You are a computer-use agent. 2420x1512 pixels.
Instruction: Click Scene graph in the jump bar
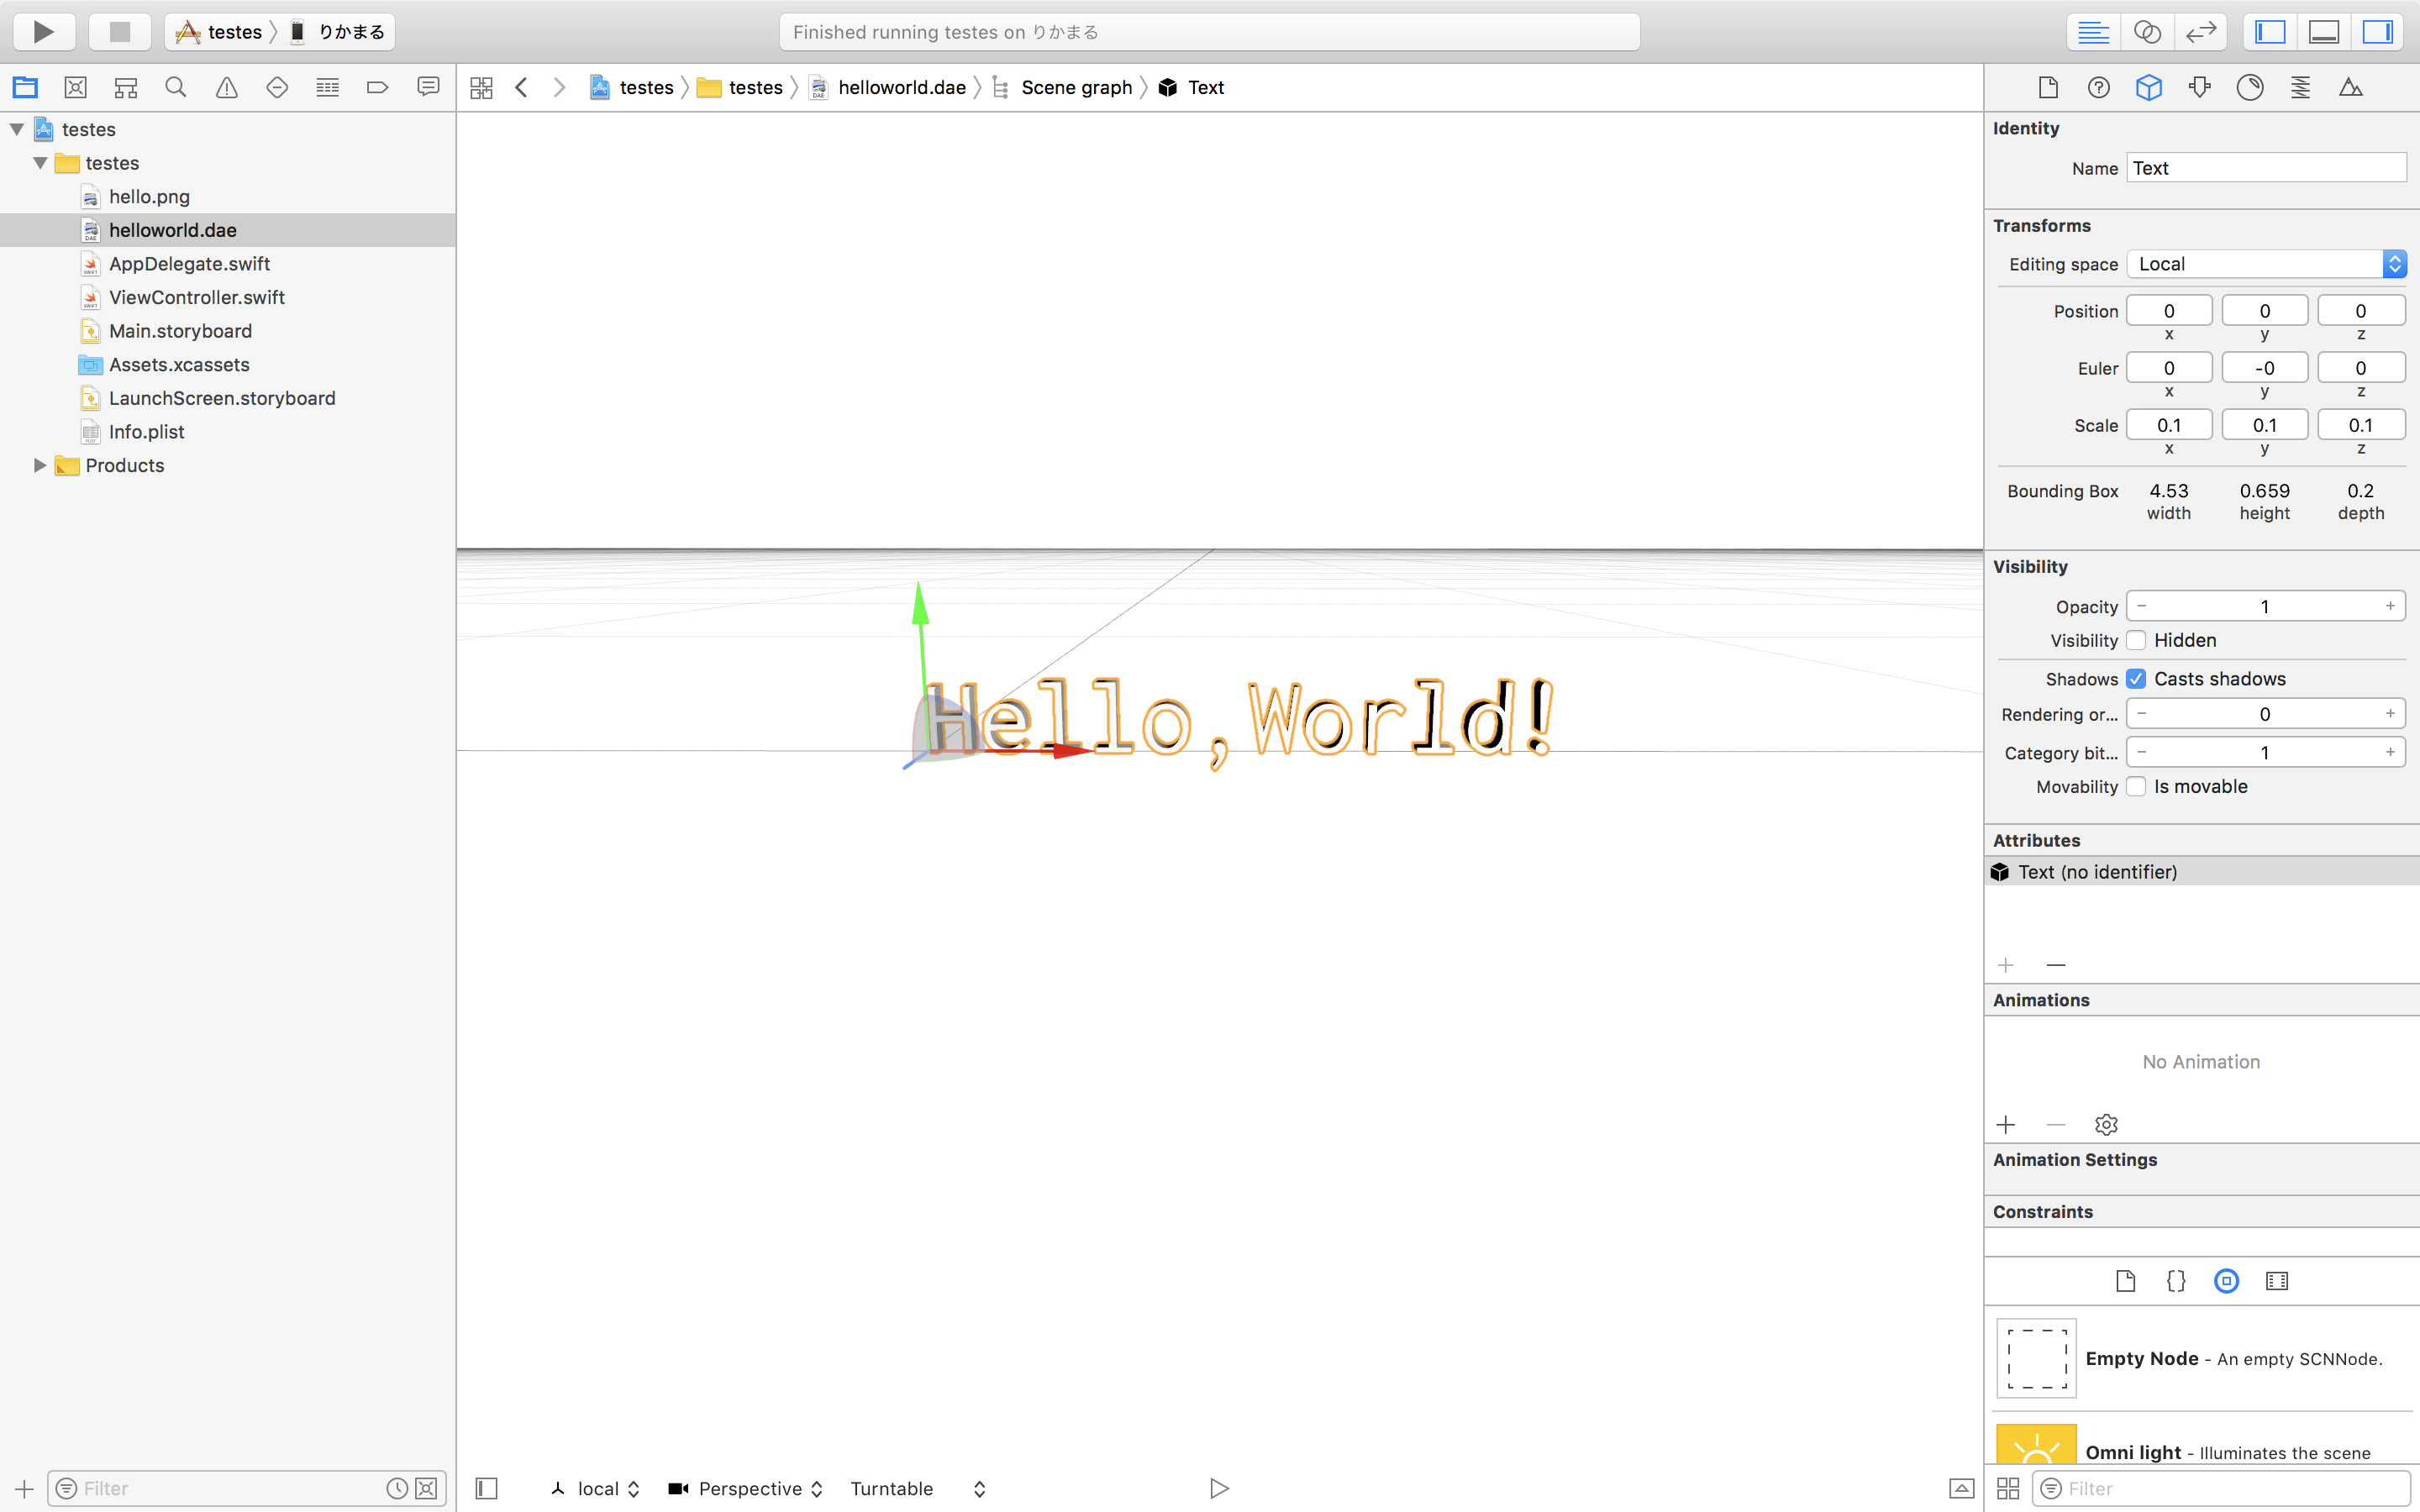[1077, 87]
